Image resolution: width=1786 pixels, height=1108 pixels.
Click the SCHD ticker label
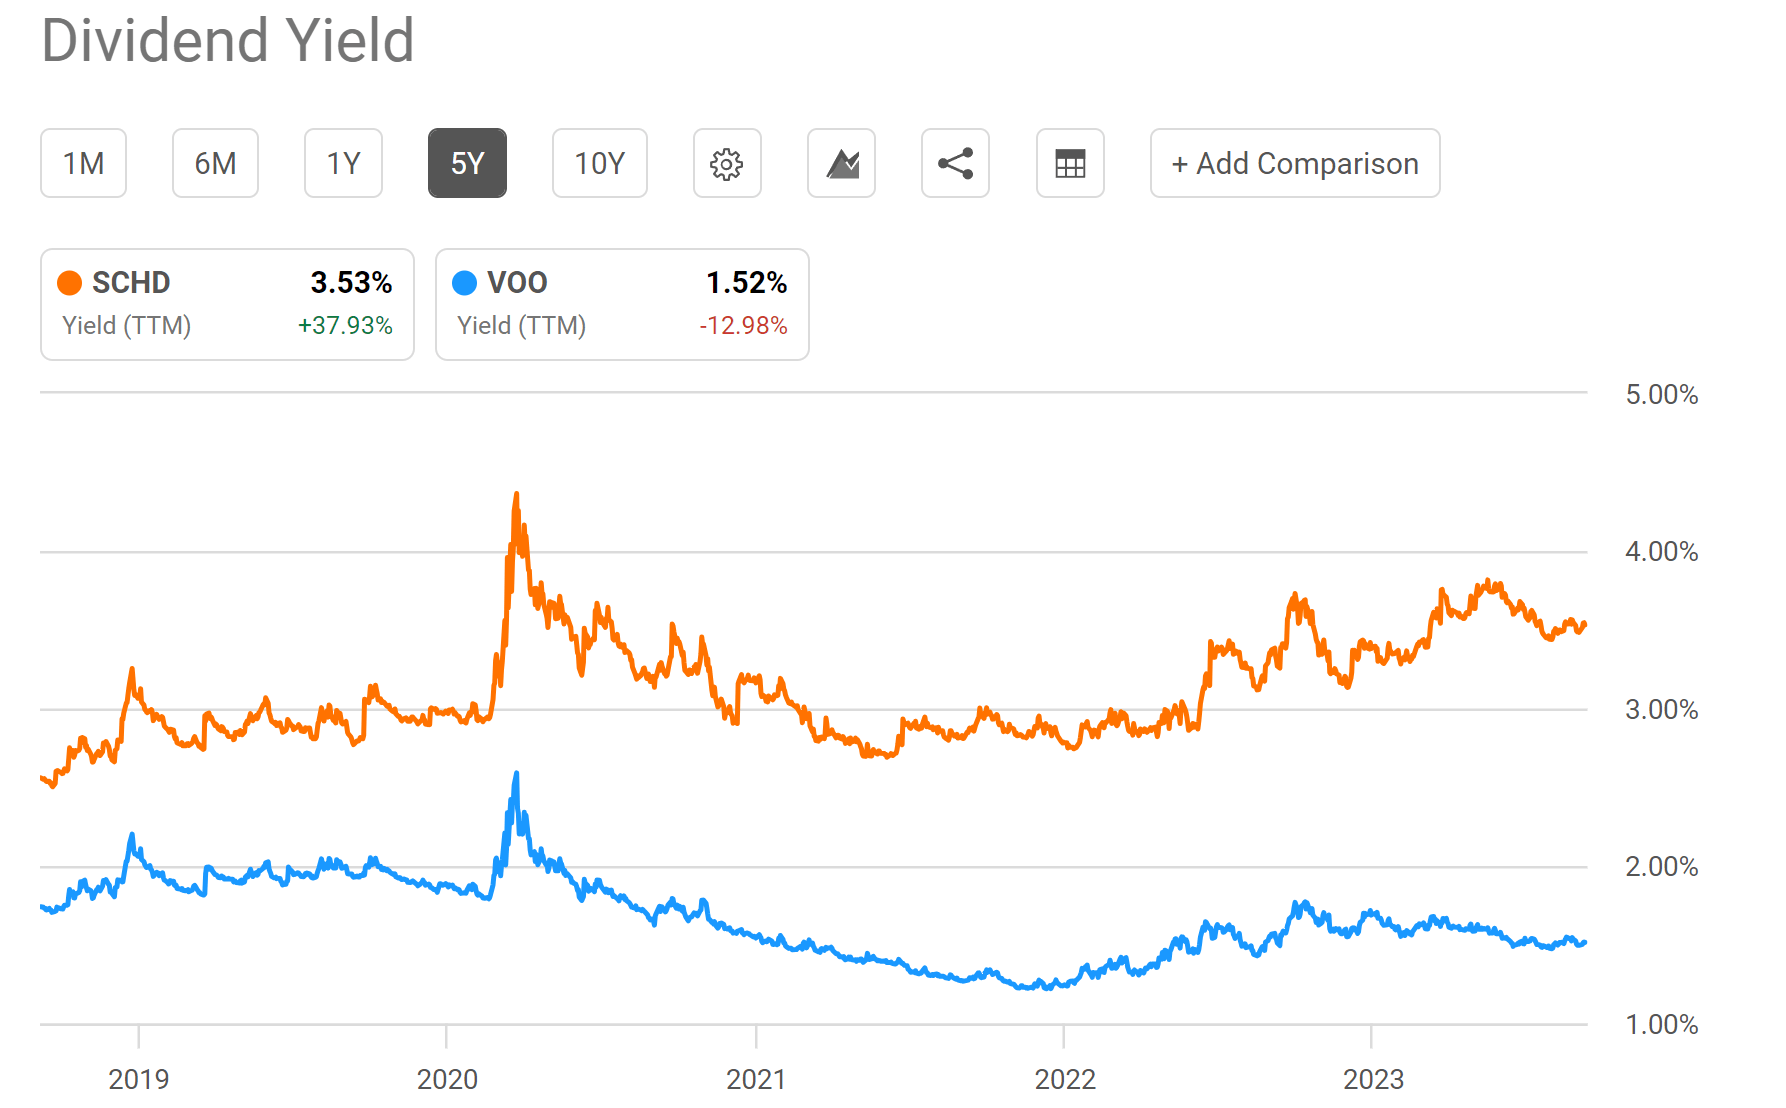tap(131, 283)
